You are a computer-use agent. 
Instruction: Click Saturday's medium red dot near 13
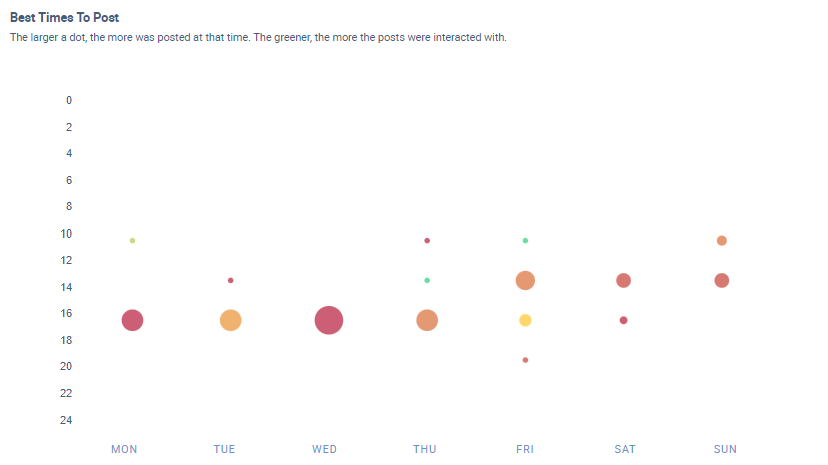[623, 280]
